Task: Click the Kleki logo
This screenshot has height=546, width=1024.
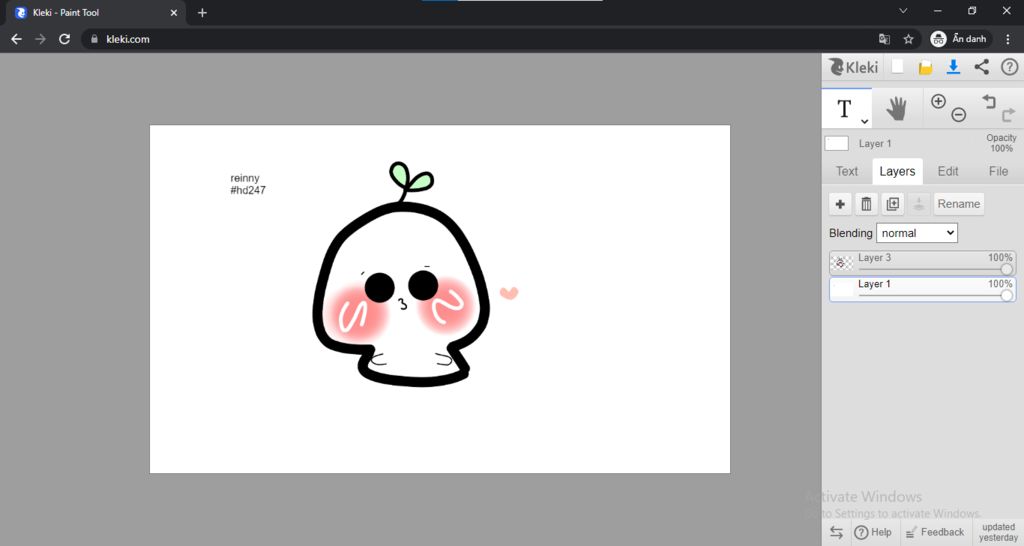Action: click(x=853, y=67)
